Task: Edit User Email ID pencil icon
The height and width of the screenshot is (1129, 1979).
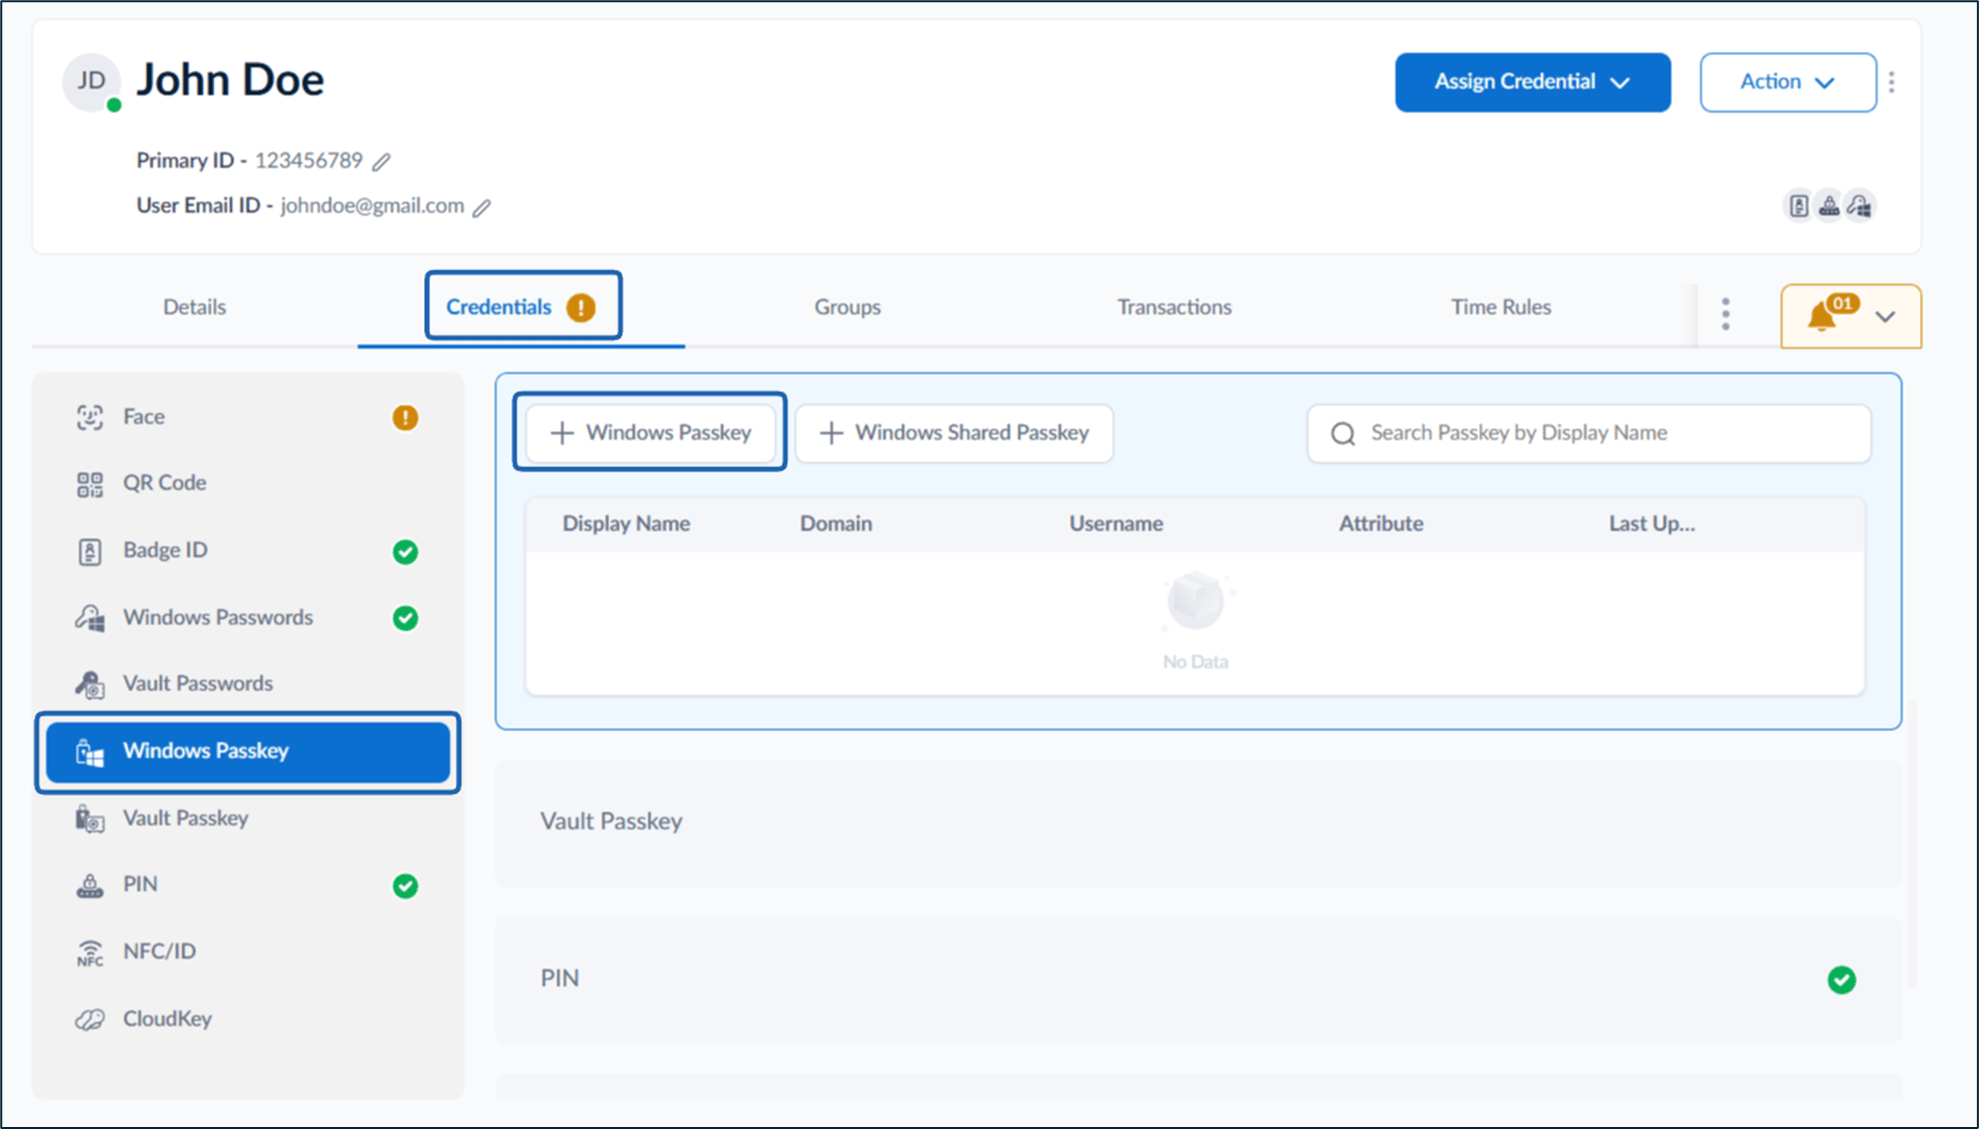Action: (x=482, y=207)
